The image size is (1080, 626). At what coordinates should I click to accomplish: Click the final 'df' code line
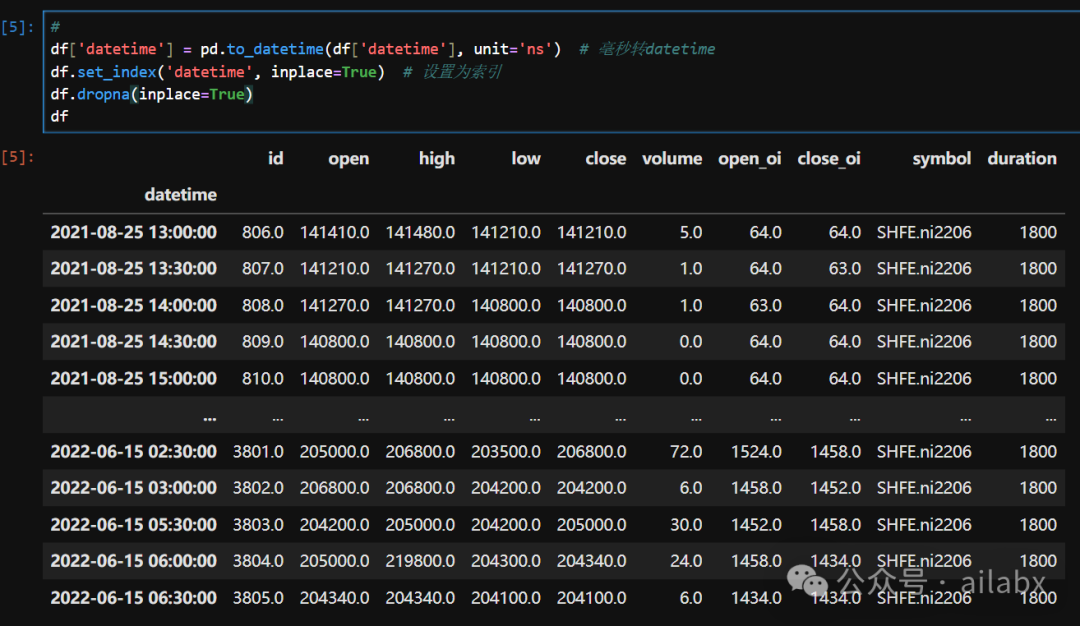[59, 116]
